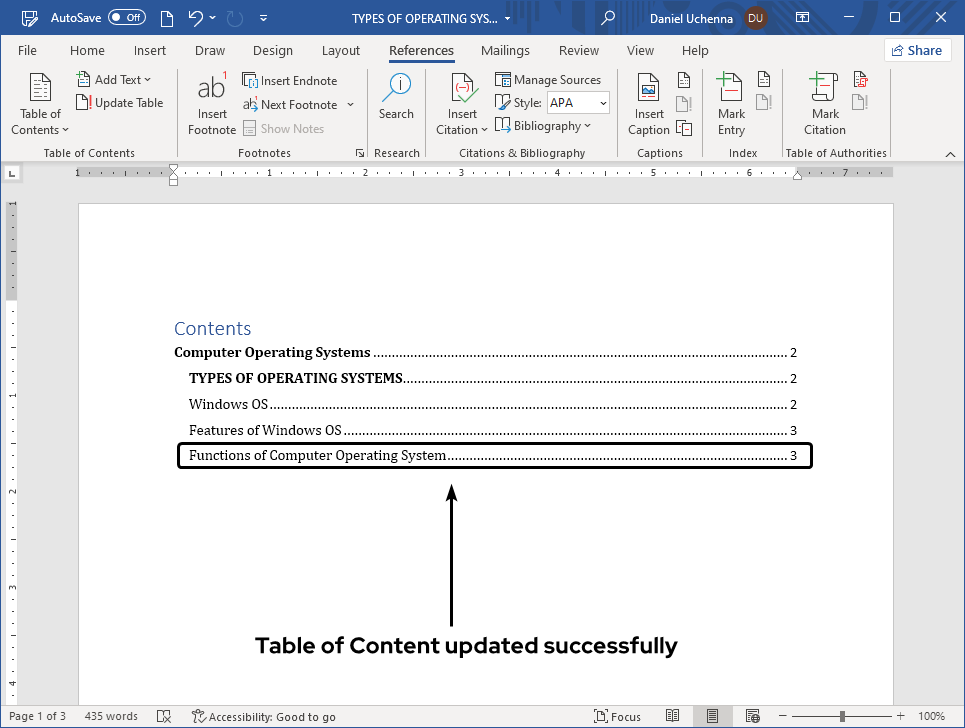
Task: Switch to the Mailings tab
Action: [x=505, y=50]
